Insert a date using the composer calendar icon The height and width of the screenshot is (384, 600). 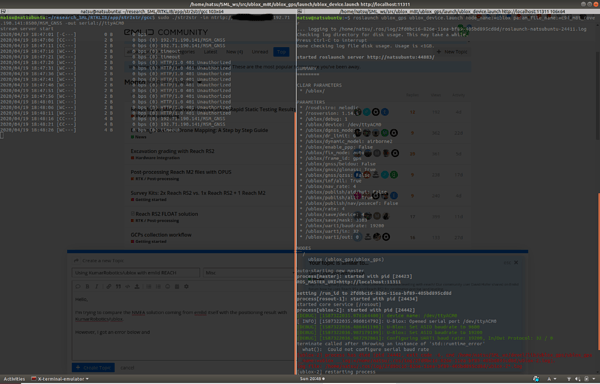pos(177,286)
